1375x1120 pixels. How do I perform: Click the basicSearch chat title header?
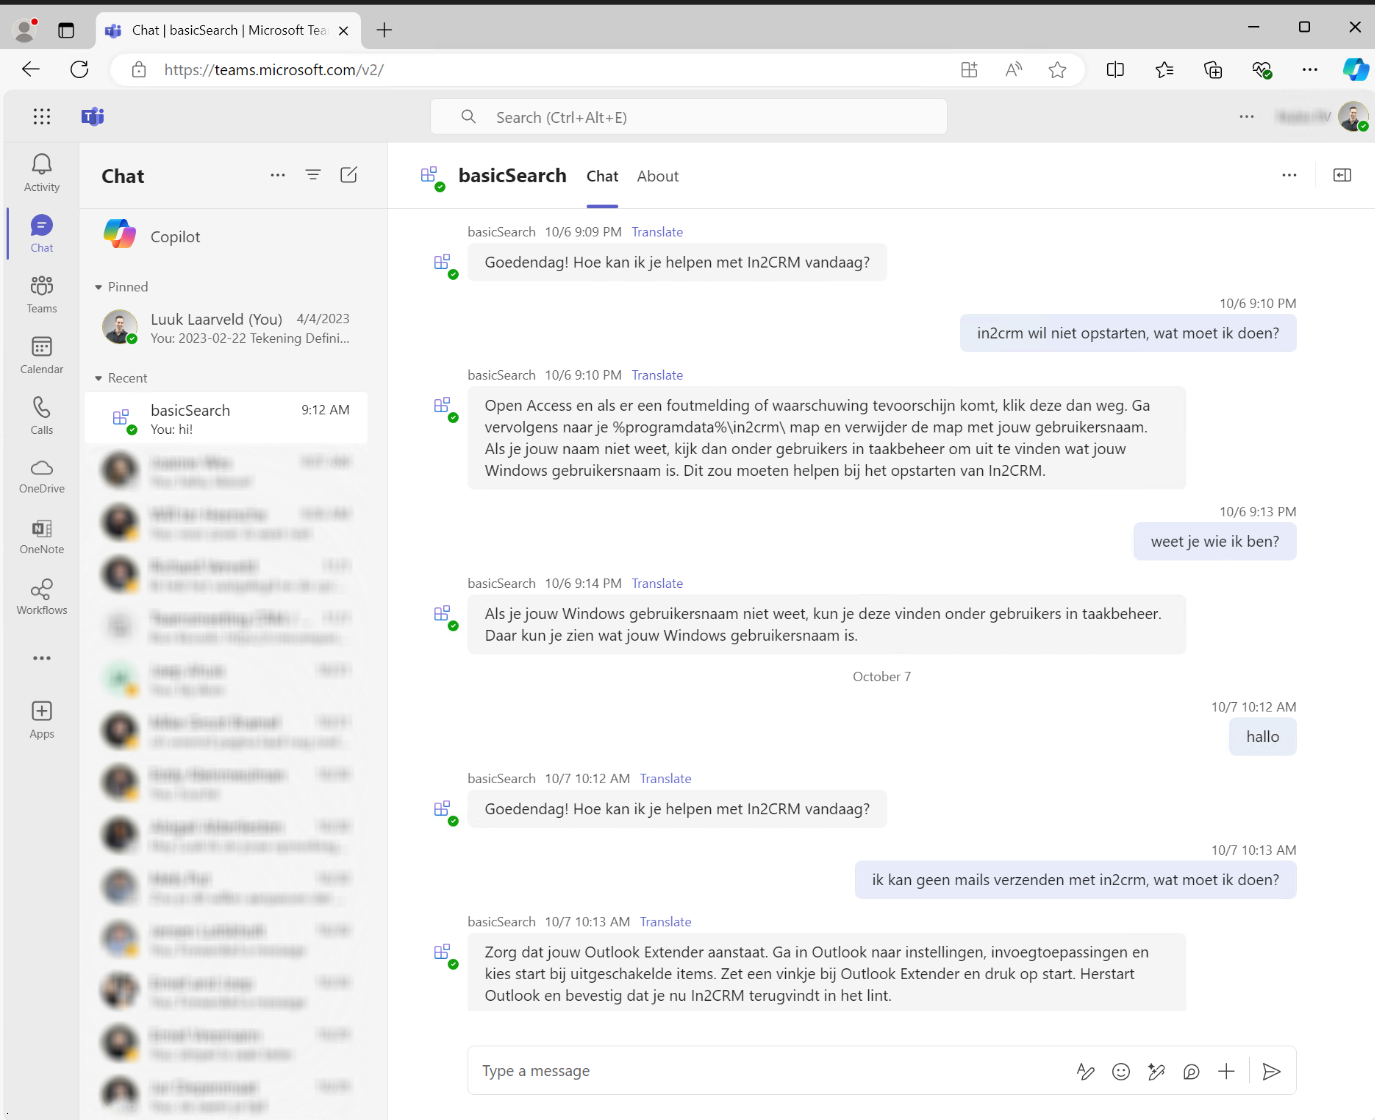click(x=512, y=175)
